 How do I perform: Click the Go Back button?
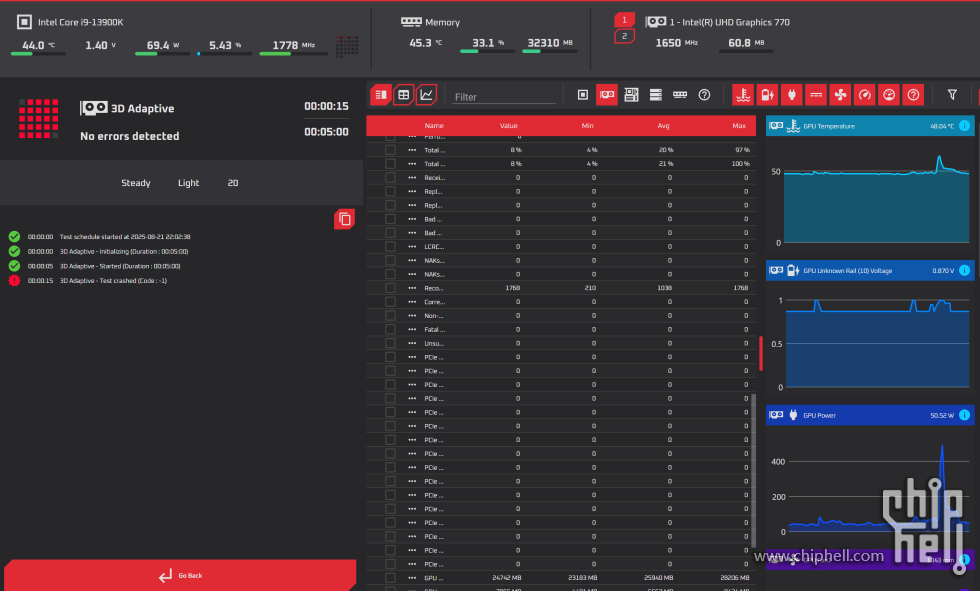[180, 575]
